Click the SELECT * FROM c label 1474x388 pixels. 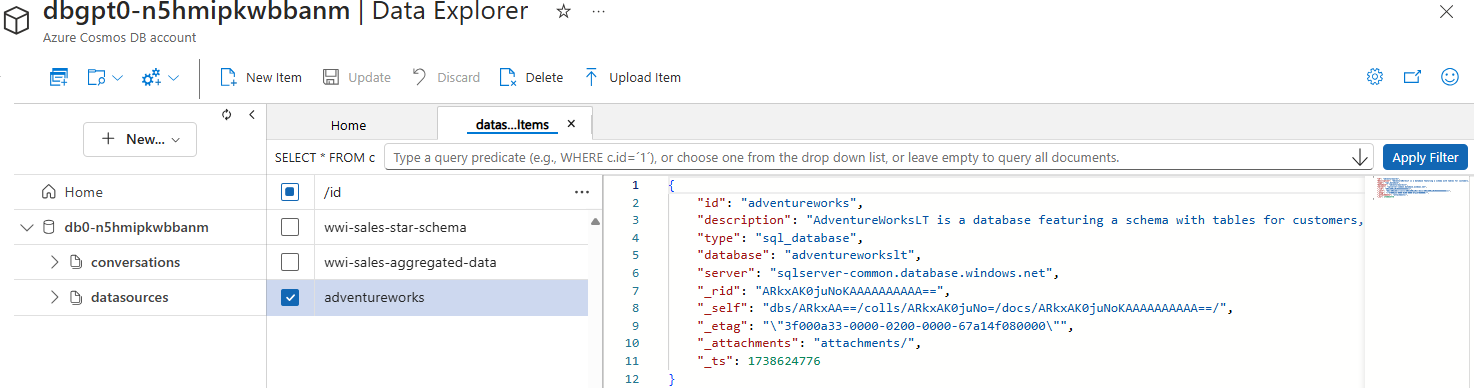click(x=325, y=157)
